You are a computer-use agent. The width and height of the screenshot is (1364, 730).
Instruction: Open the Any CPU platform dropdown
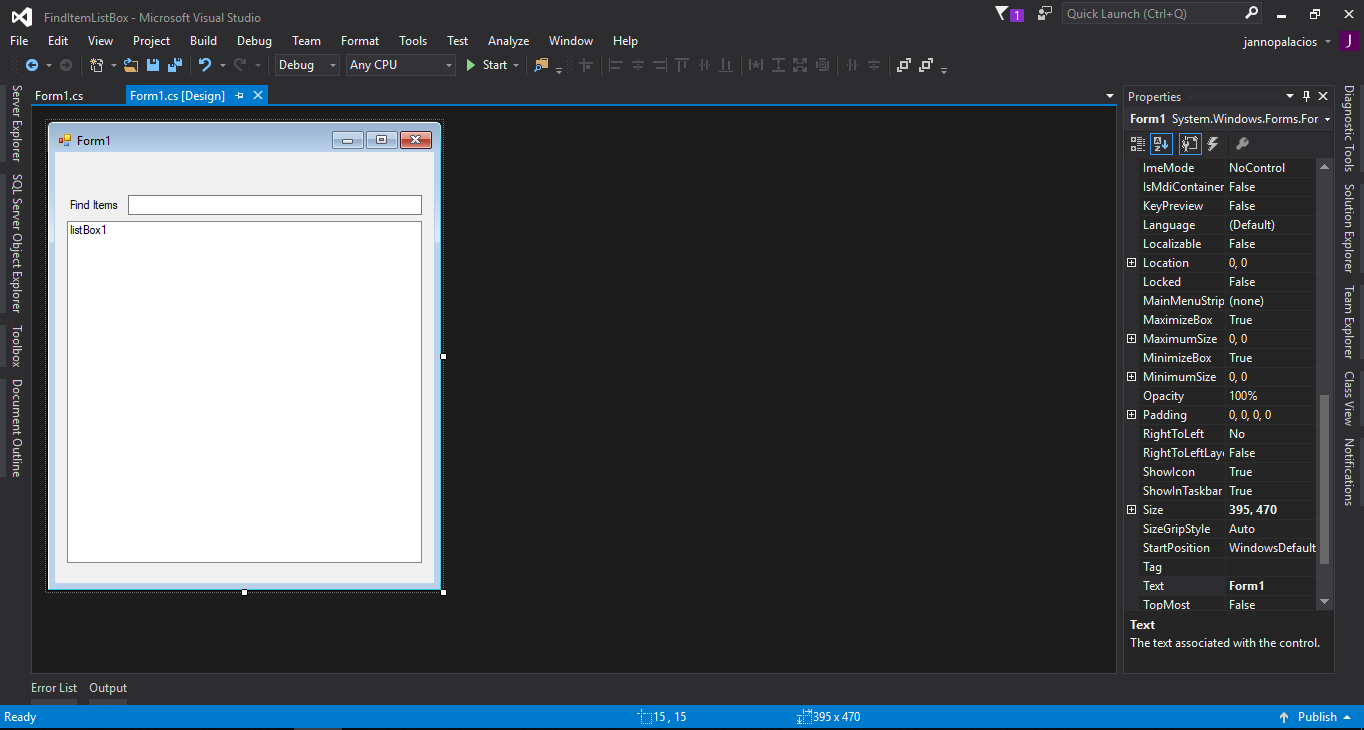[x=448, y=65]
